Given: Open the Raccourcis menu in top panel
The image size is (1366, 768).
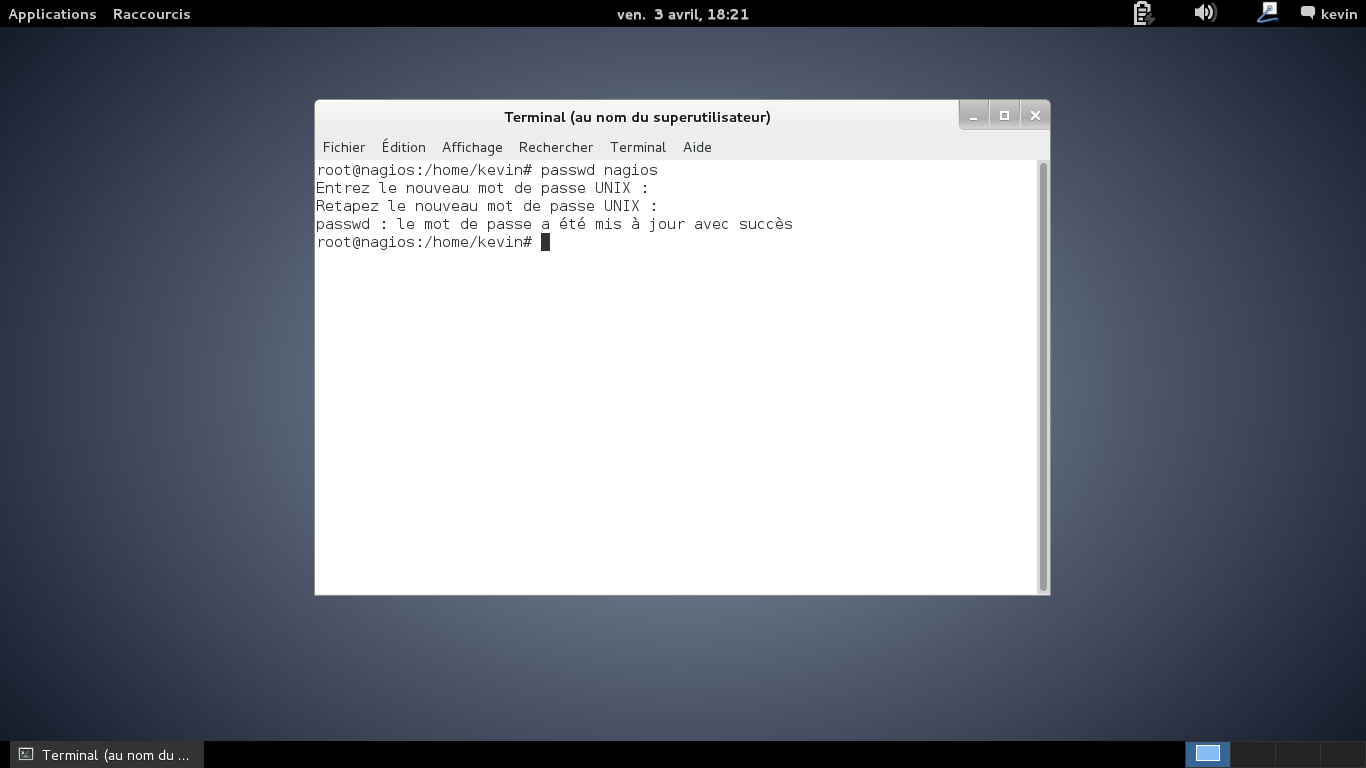Looking at the screenshot, I should coord(152,14).
